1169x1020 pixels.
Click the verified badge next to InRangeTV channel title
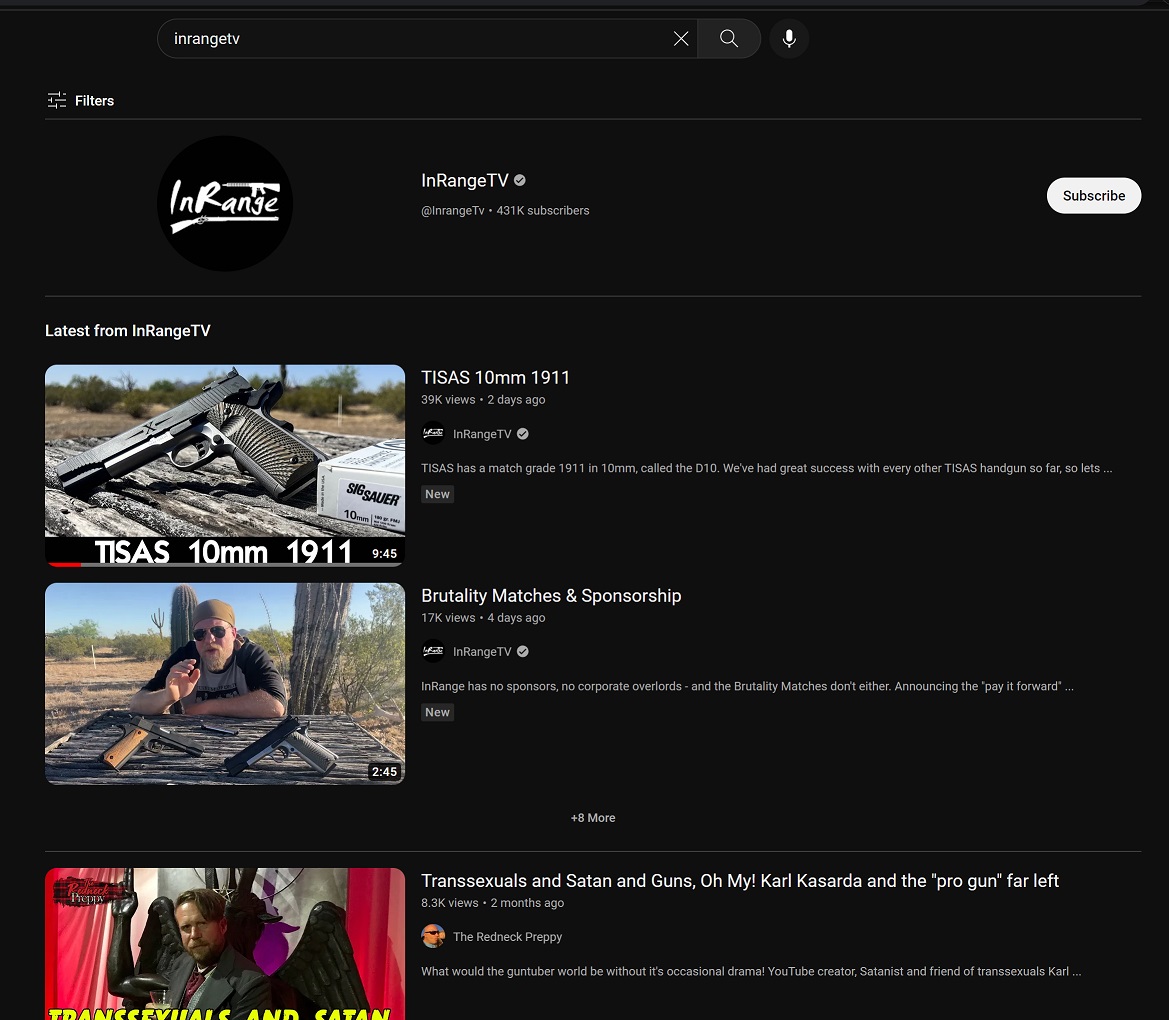click(520, 180)
